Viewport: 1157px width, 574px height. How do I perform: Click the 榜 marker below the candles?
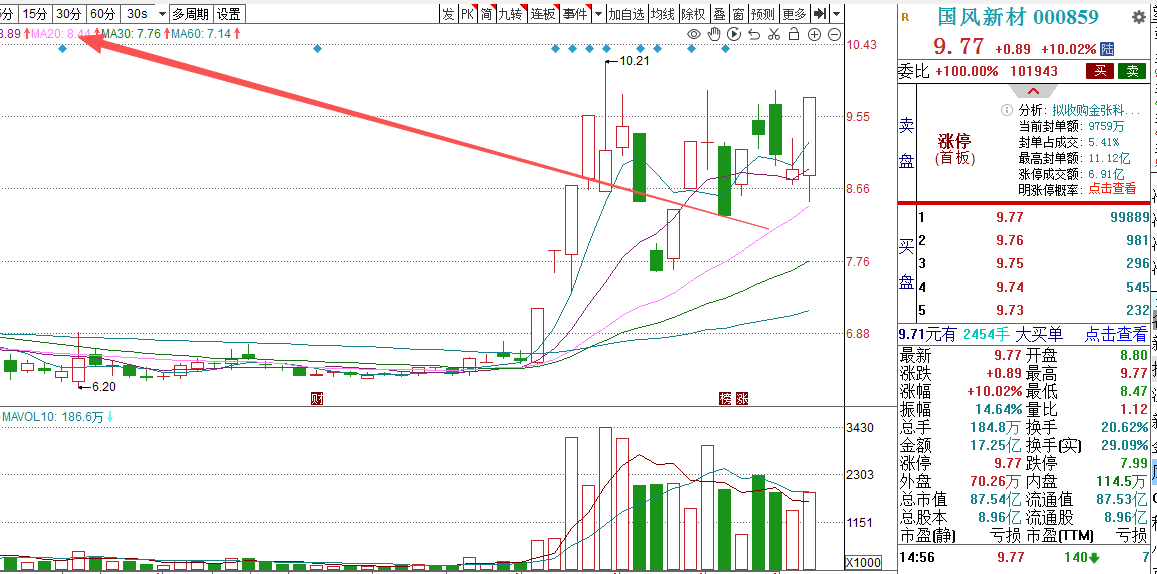point(725,399)
